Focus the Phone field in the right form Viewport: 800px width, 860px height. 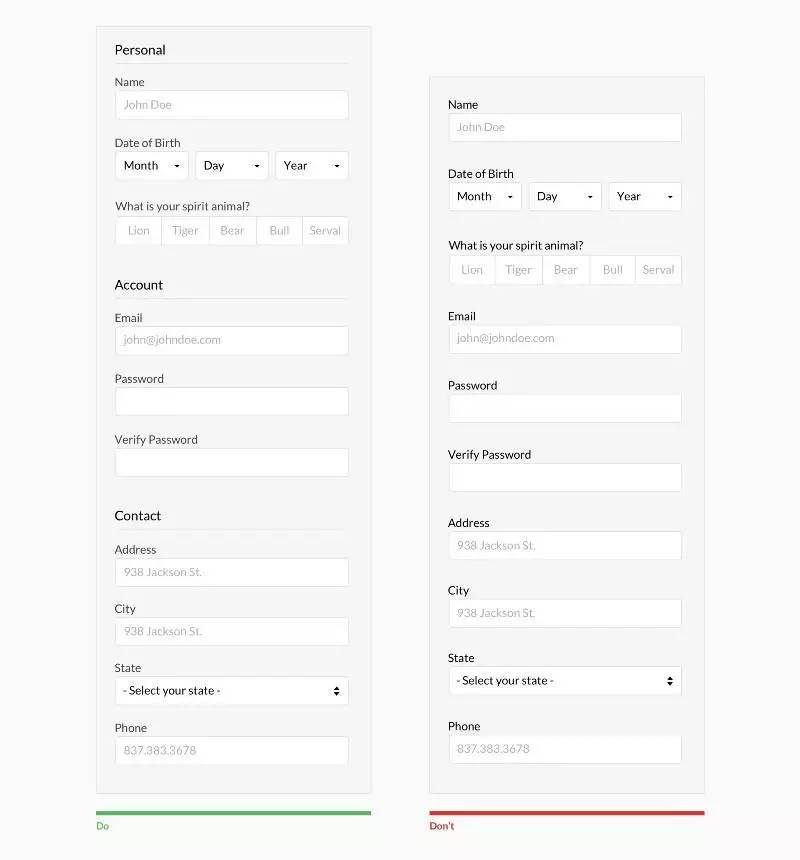pyautogui.click(x=565, y=749)
